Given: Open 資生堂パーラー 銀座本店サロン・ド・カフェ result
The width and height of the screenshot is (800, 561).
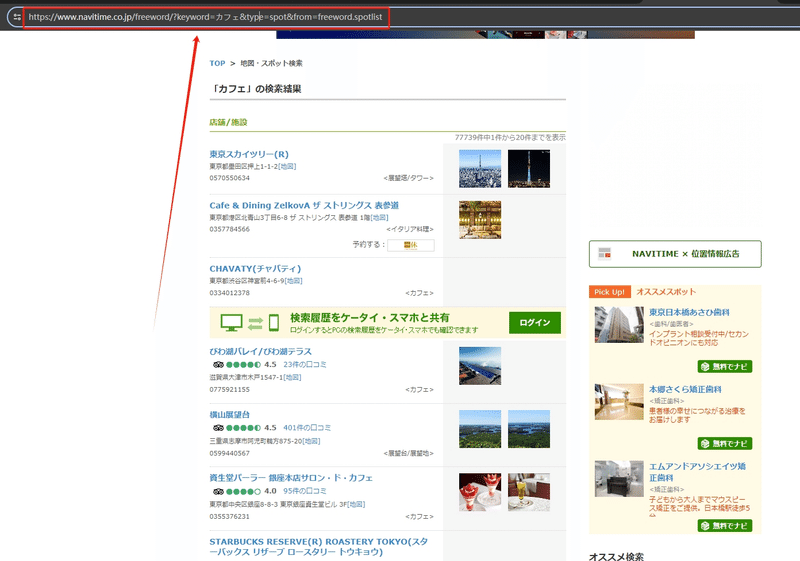Looking at the screenshot, I should click(291, 478).
